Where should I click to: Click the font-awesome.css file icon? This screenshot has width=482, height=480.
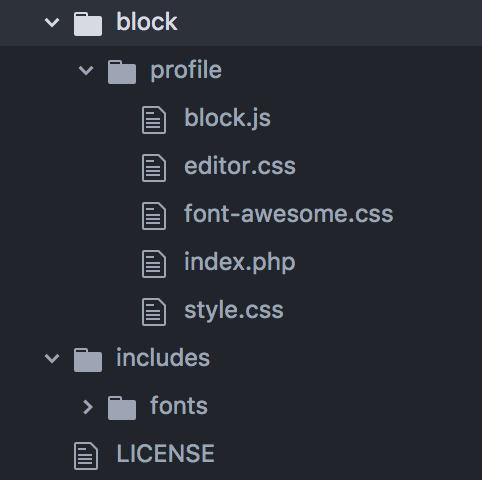pyautogui.click(x=154, y=216)
